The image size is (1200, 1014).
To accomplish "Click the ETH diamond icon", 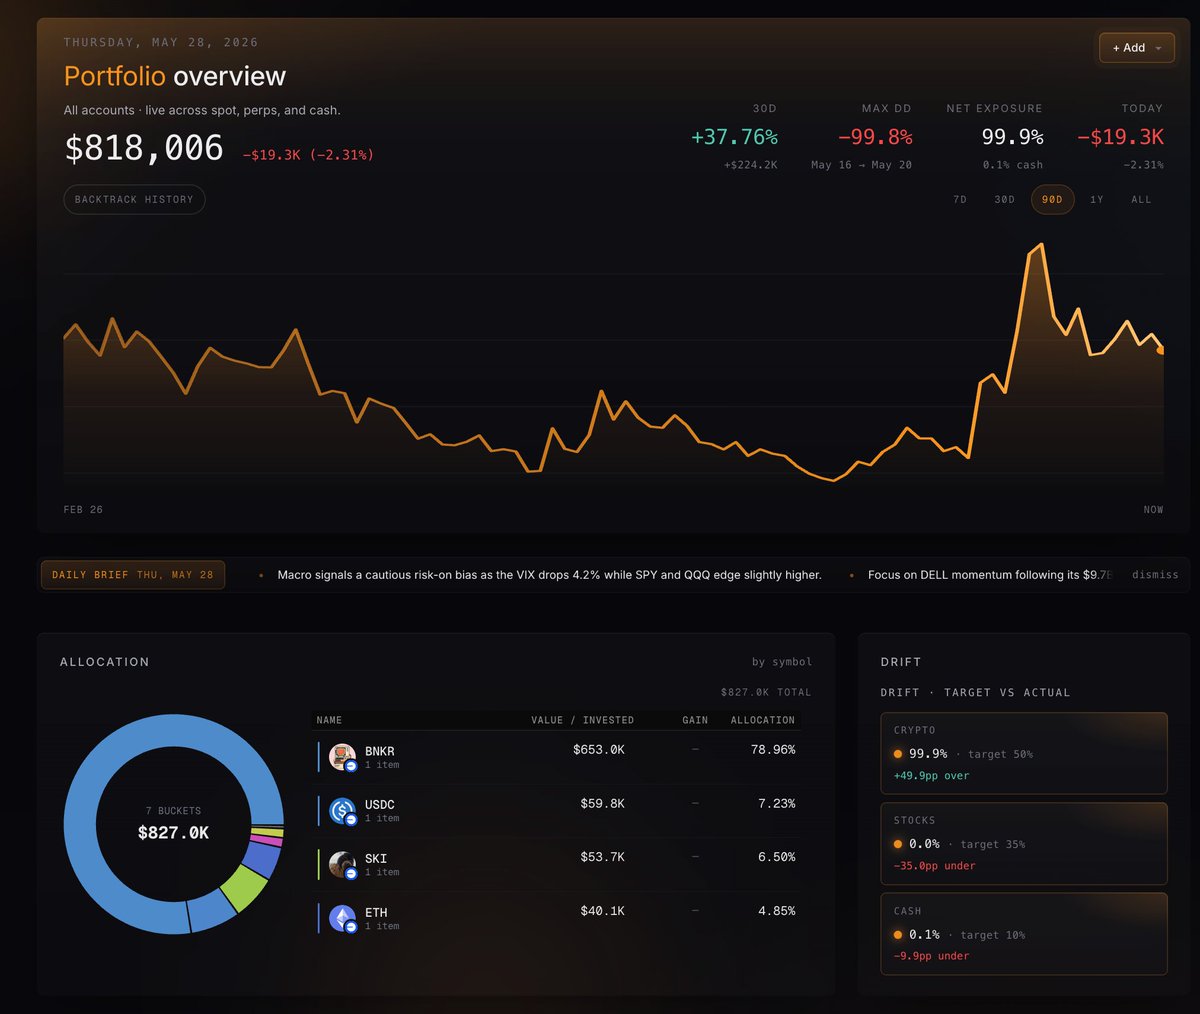I will [x=342, y=918].
